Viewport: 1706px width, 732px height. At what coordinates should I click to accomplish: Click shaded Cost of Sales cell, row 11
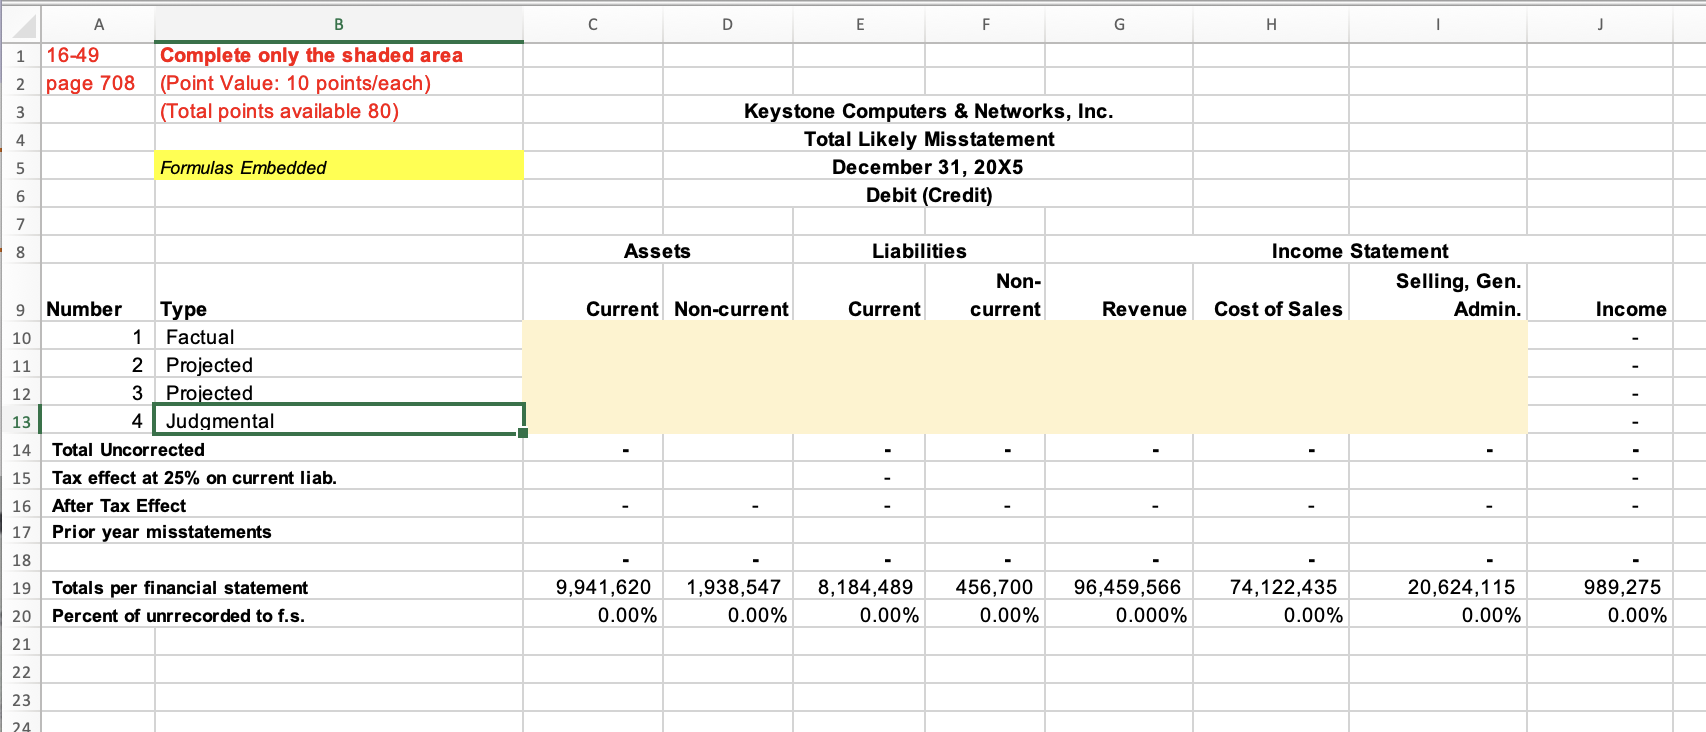(x=1271, y=365)
